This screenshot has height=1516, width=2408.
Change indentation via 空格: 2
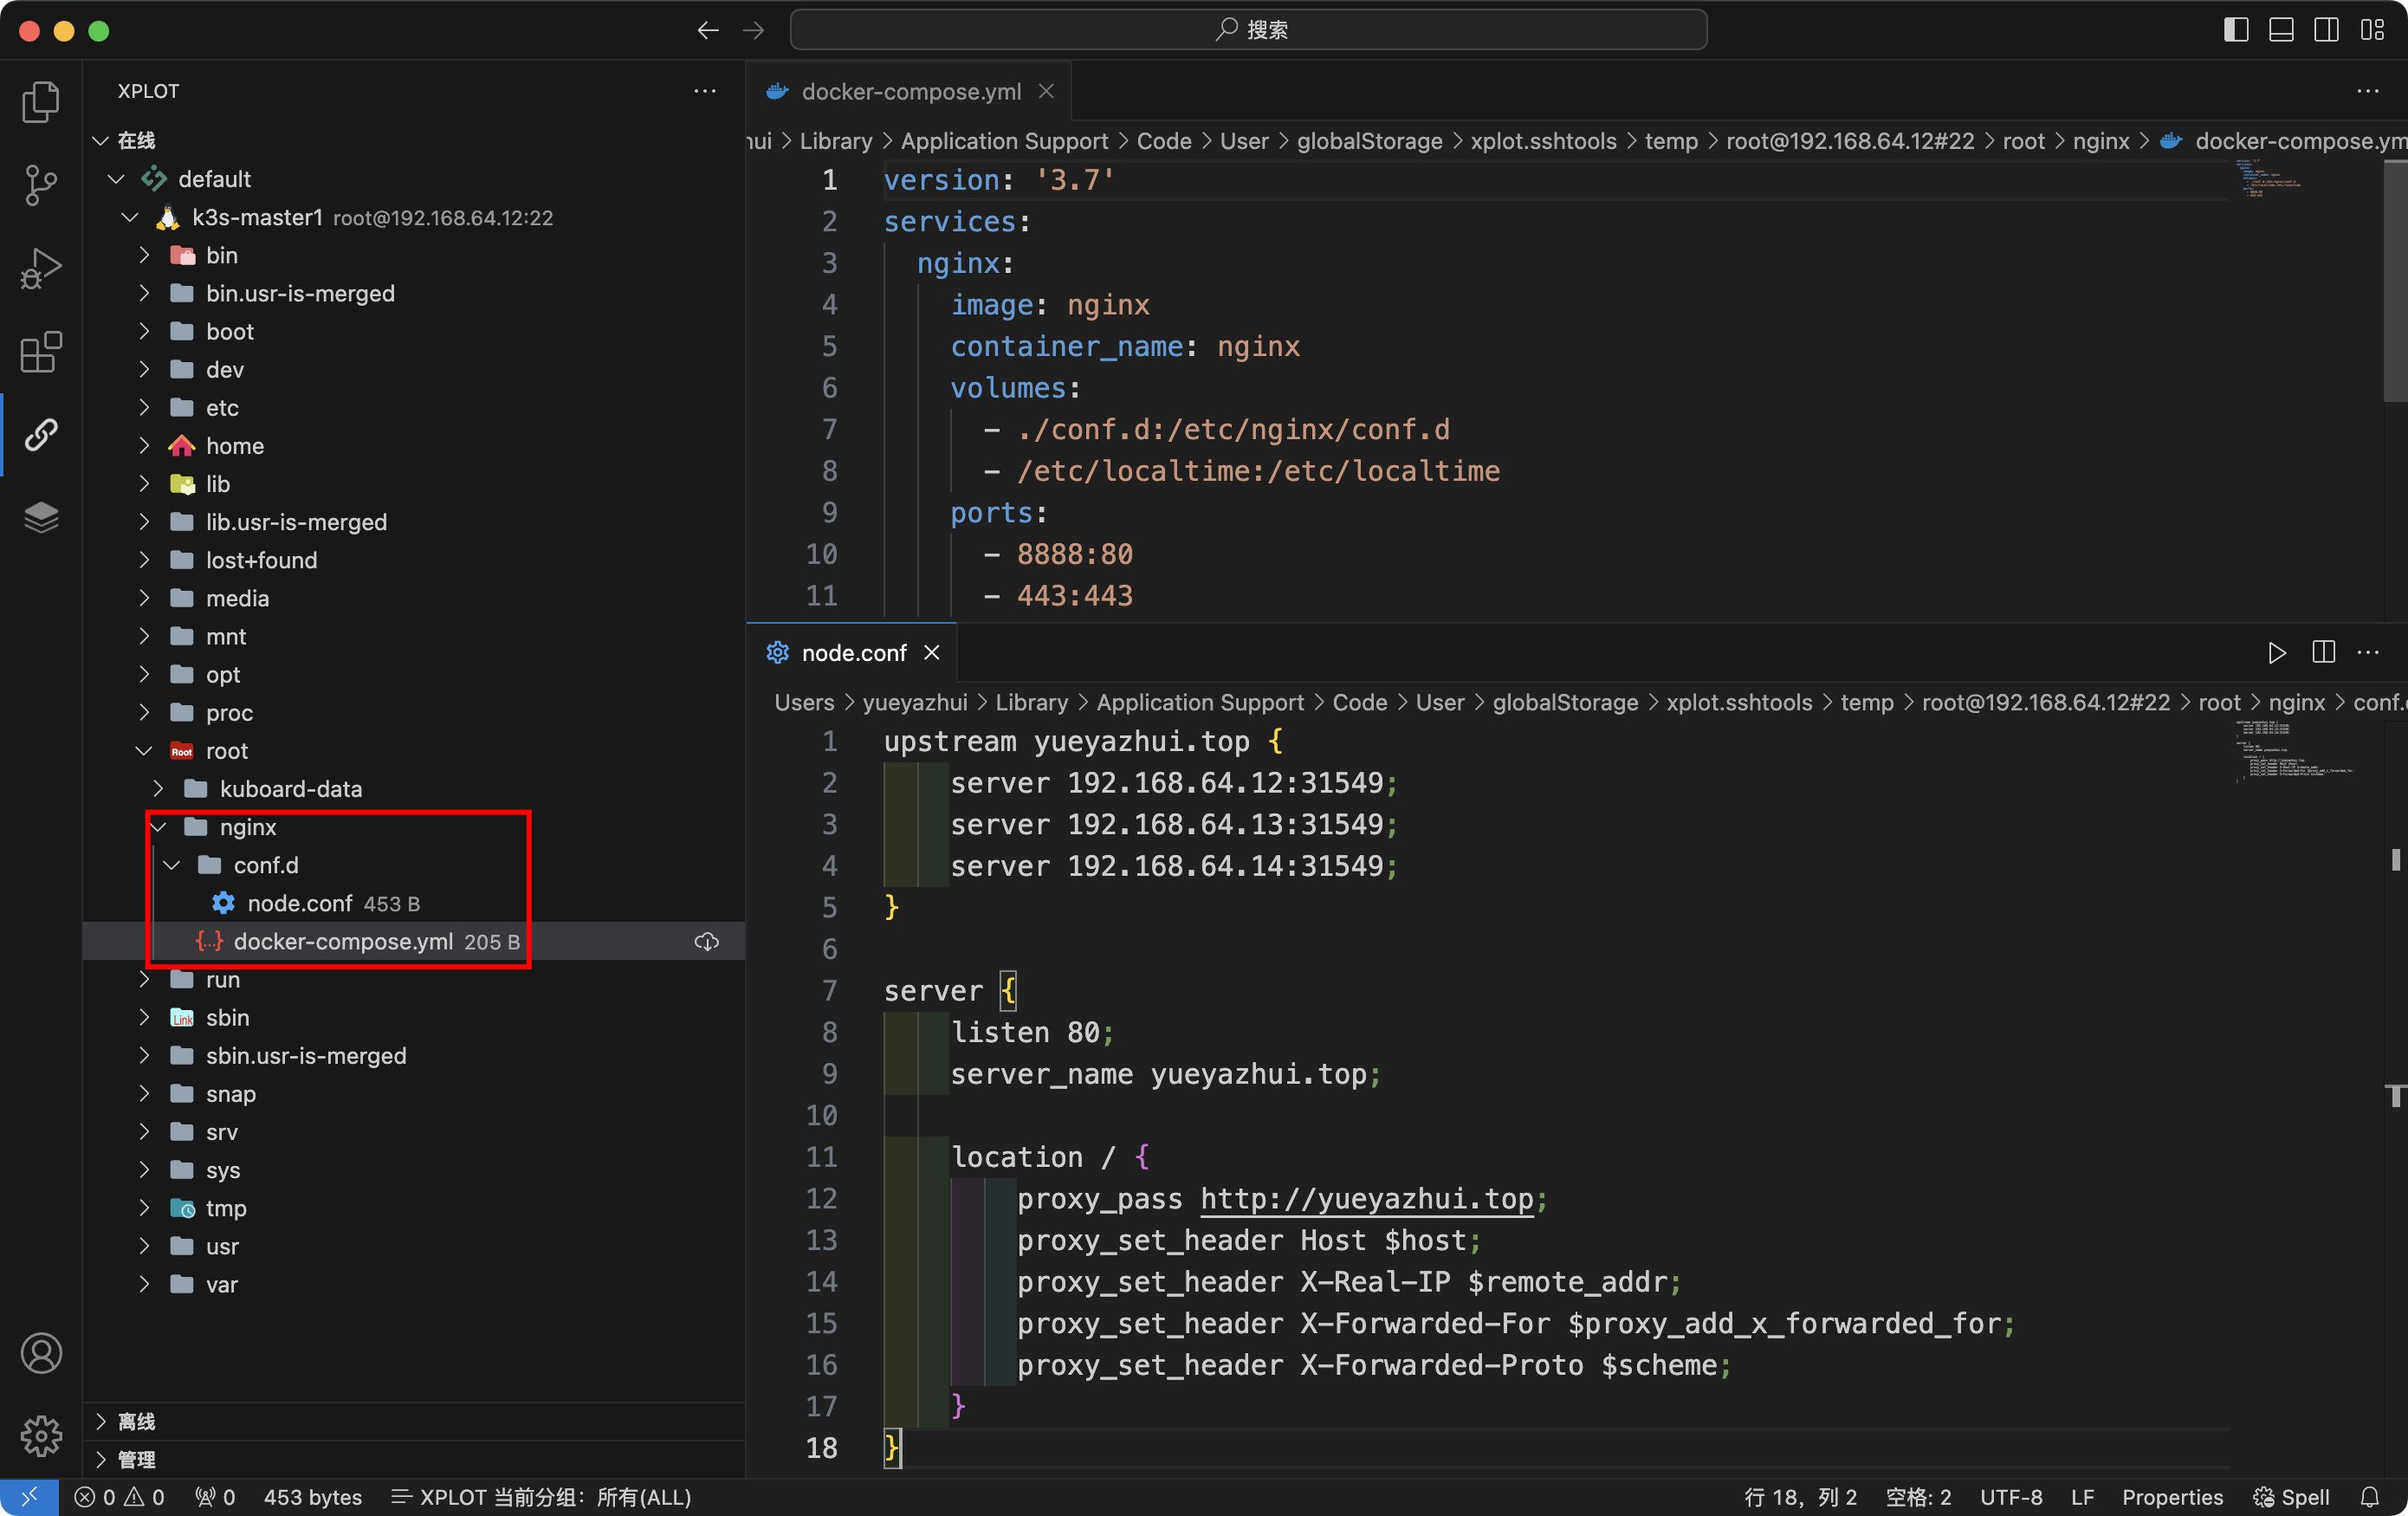[1918, 1497]
